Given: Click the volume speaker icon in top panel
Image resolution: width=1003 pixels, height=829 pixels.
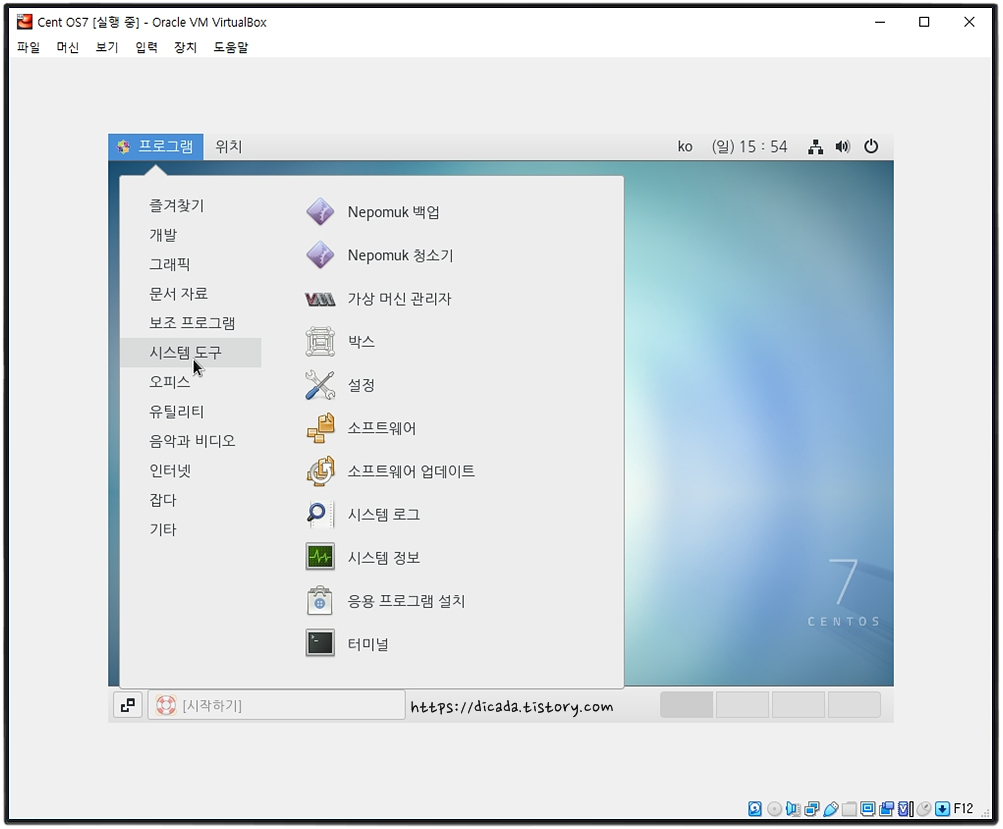Looking at the screenshot, I should coord(842,146).
